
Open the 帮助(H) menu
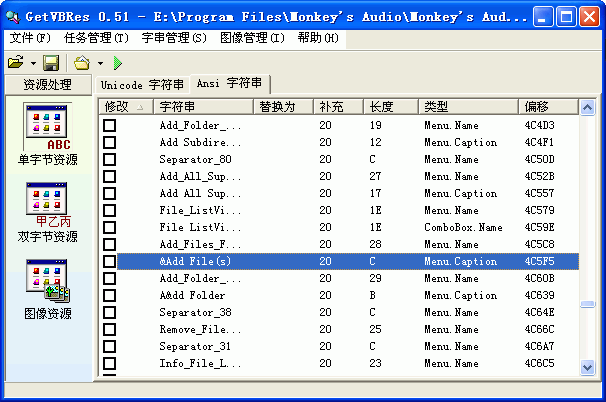pyautogui.click(x=318, y=38)
